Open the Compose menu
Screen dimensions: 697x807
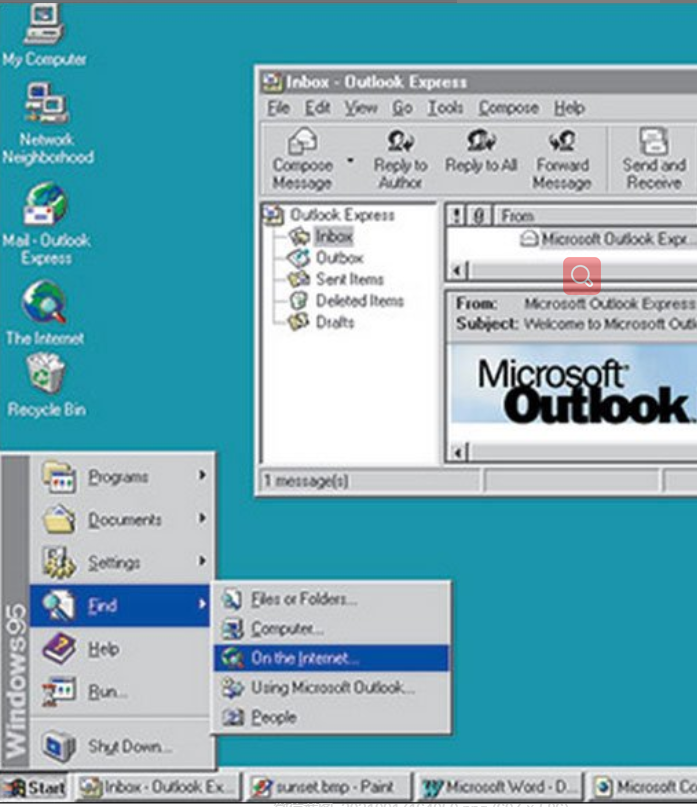(x=509, y=108)
